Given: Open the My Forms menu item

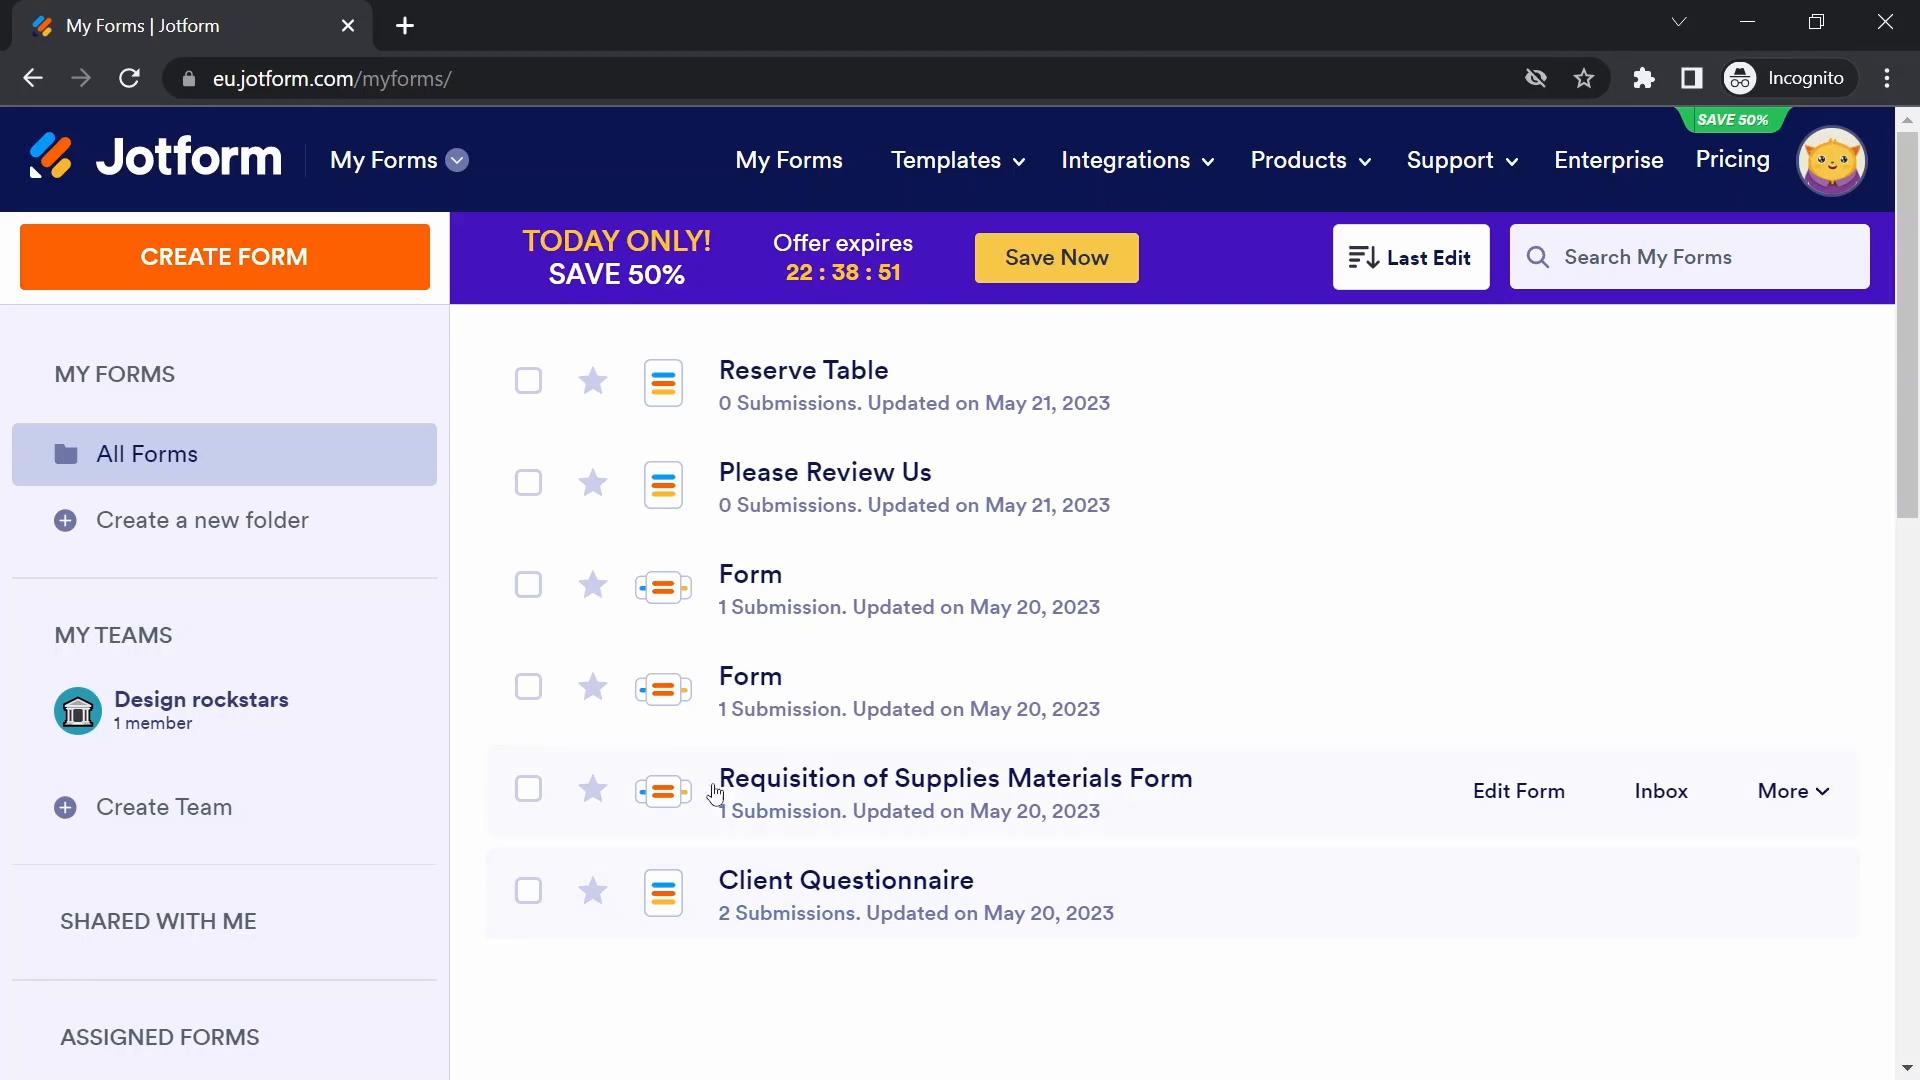Looking at the screenshot, I should [791, 160].
